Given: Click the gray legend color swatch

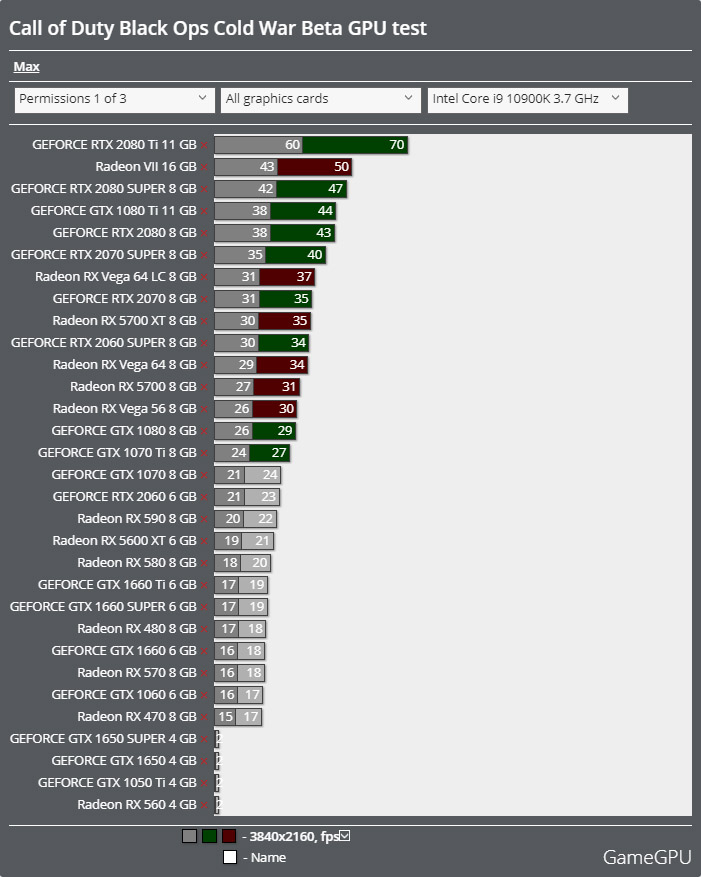Looking at the screenshot, I should [x=189, y=836].
